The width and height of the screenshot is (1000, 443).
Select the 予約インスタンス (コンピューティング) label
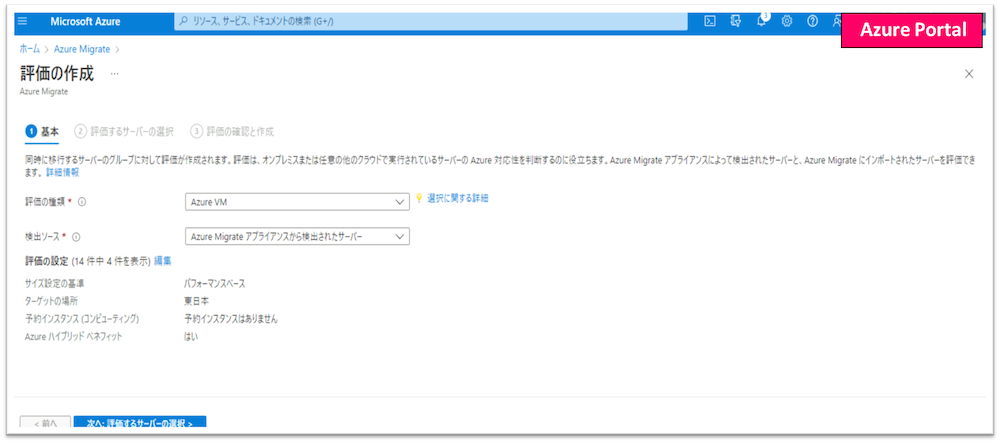coord(82,319)
